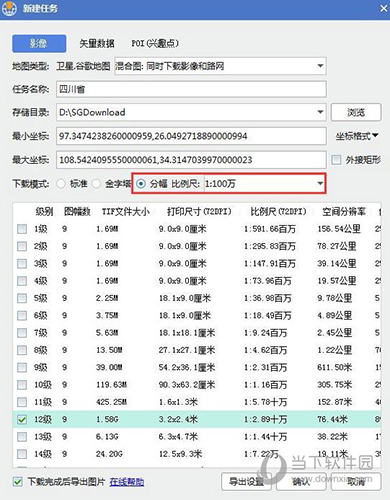
Task: Switch to the 影像 tab
Action: (x=39, y=43)
